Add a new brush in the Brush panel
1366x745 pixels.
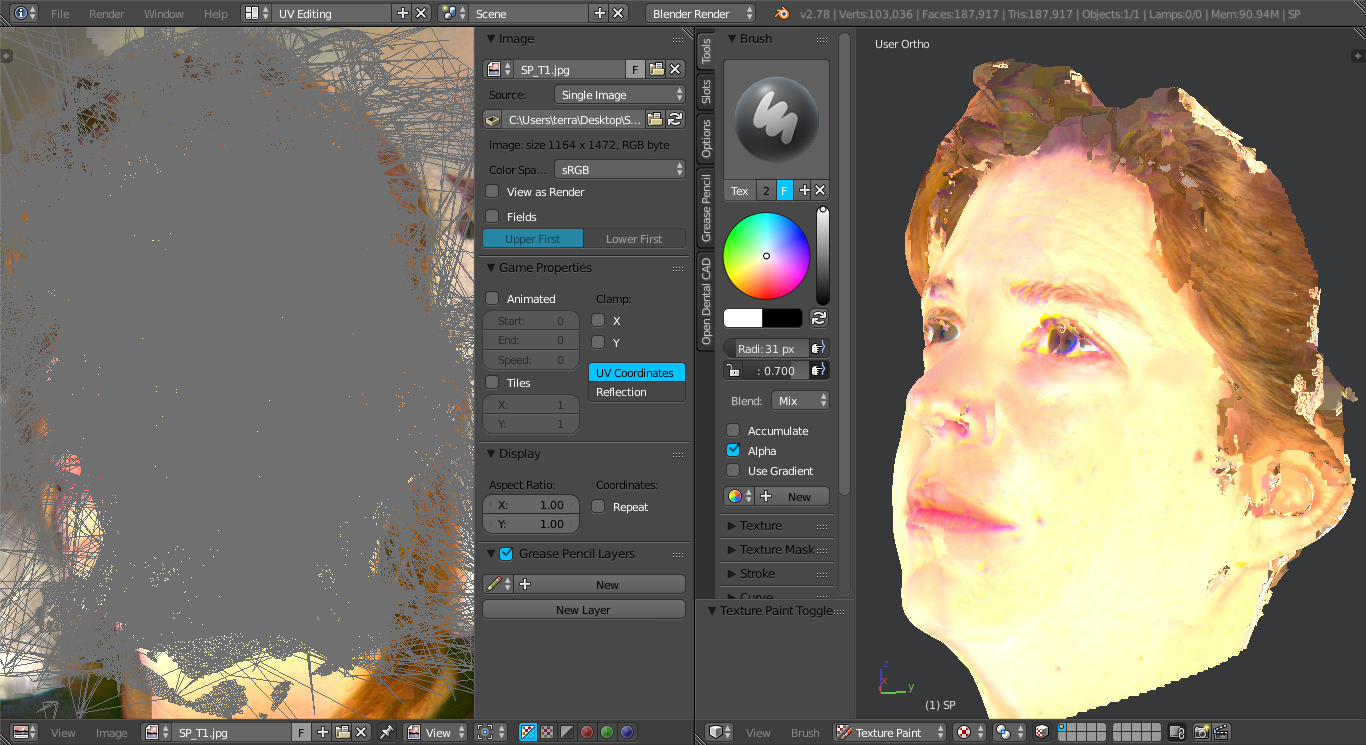coord(804,190)
